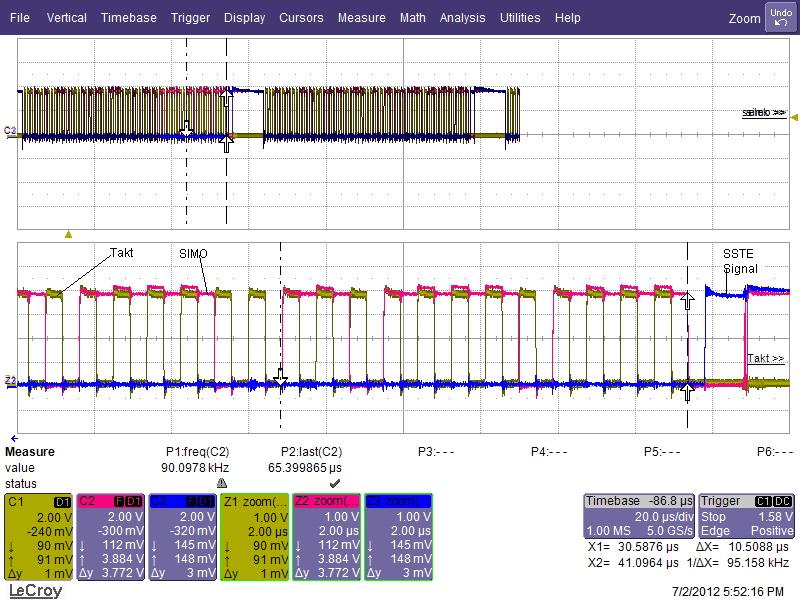Click the Measure table label
800x600 pixels.
point(30,452)
